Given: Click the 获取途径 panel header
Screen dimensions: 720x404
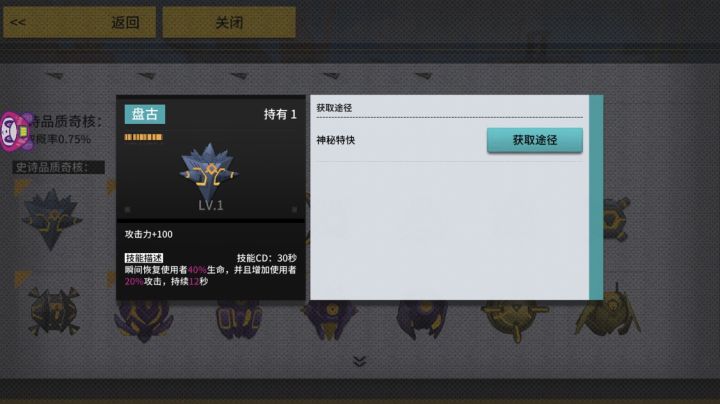Looking at the screenshot, I should [334, 108].
